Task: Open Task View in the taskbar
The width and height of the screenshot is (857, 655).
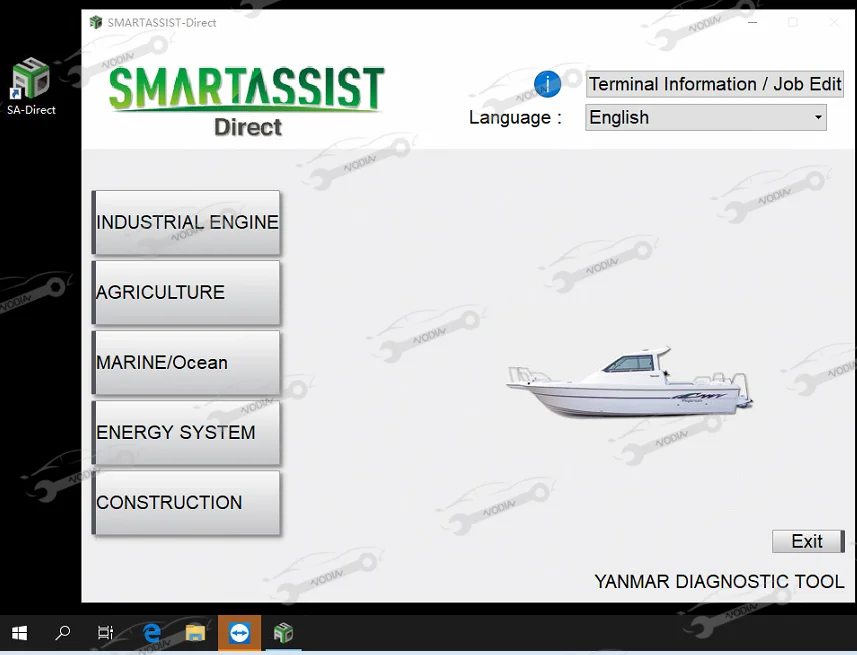Action: click(x=105, y=633)
